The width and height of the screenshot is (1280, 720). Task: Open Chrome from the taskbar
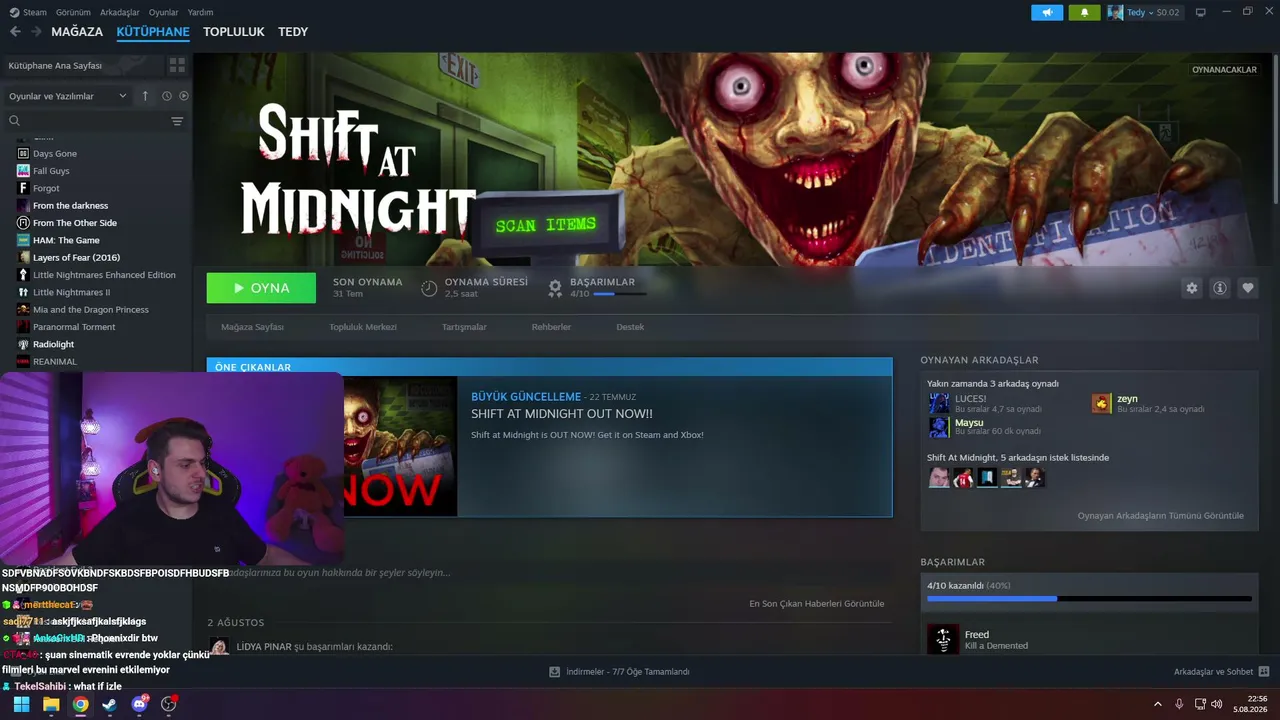80,704
